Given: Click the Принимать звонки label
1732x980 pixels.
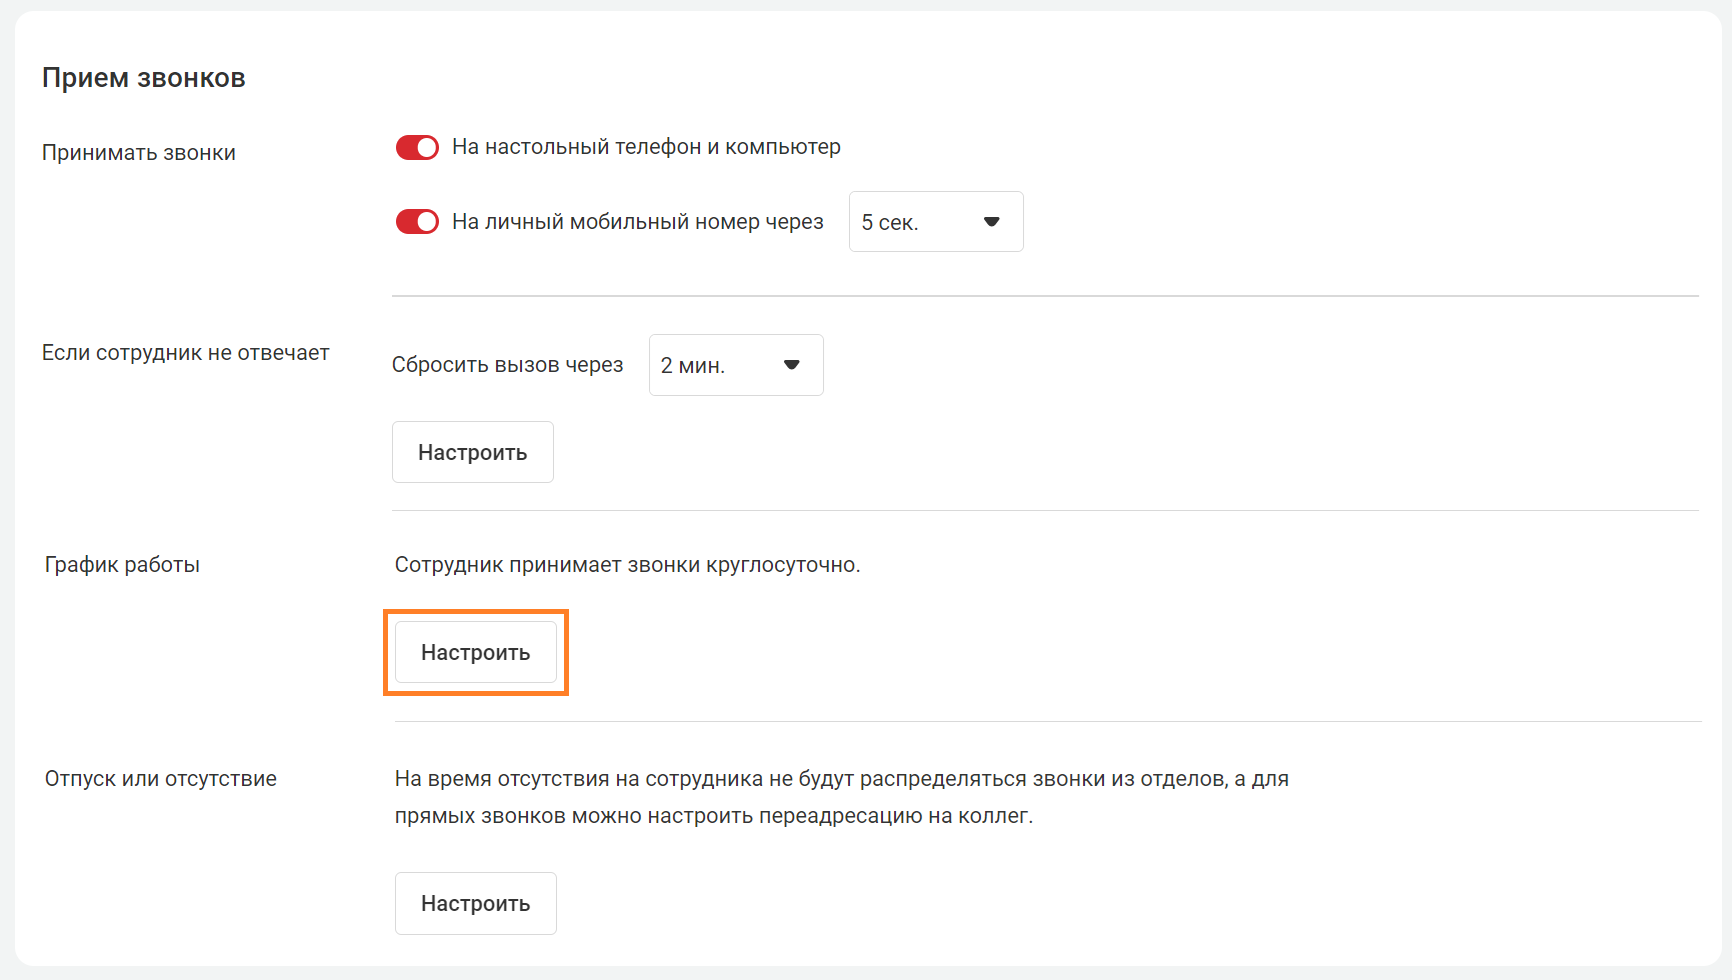Looking at the screenshot, I should point(139,153).
